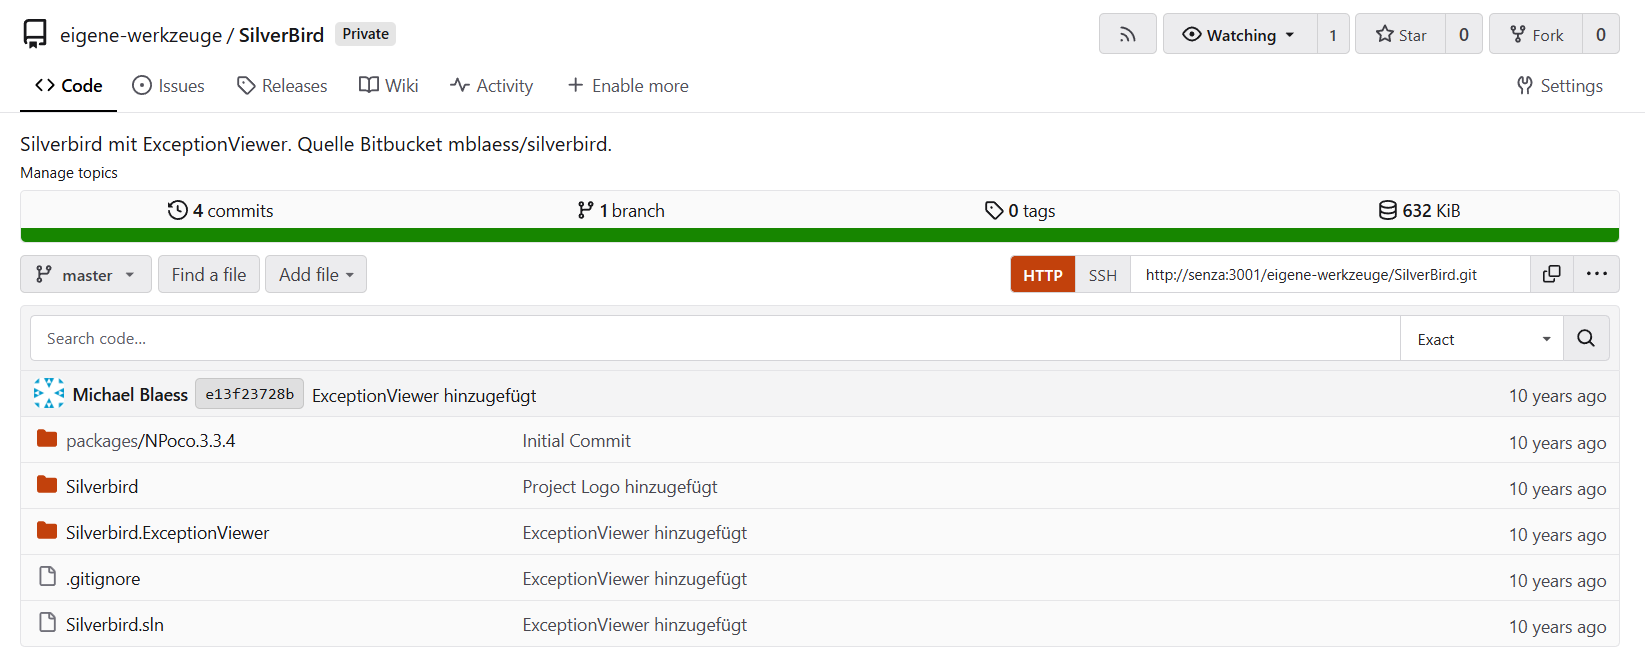Switch to the Code tab

pos(68,86)
